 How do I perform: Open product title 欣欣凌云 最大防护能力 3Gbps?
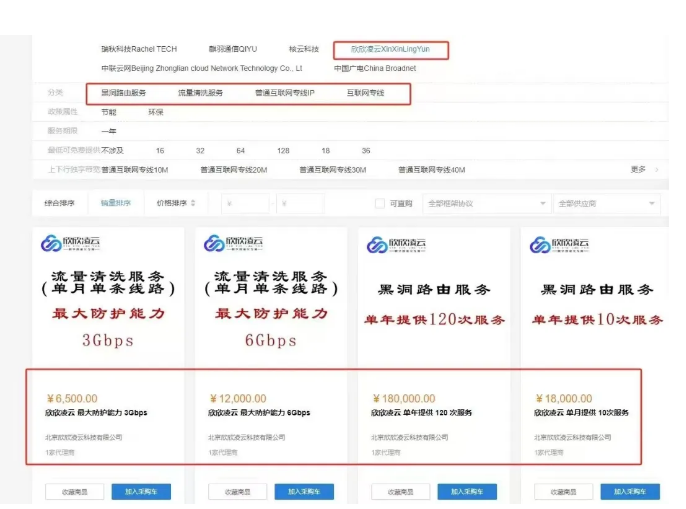pos(96,413)
